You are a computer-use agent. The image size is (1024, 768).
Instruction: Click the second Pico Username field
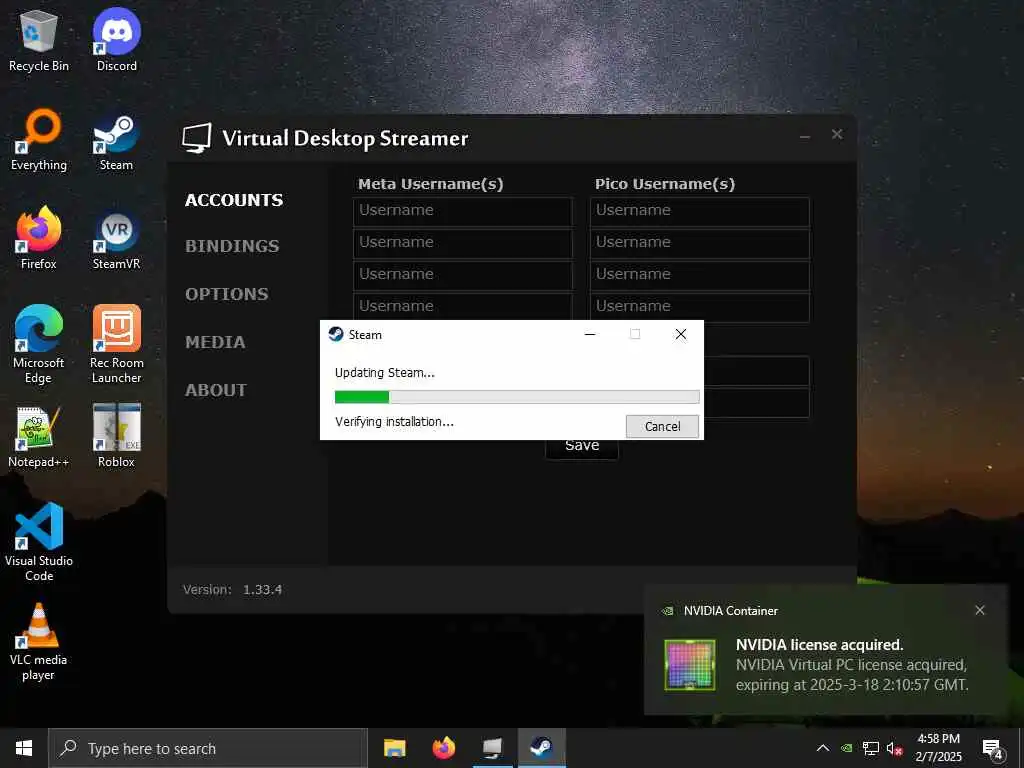[699, 244]
